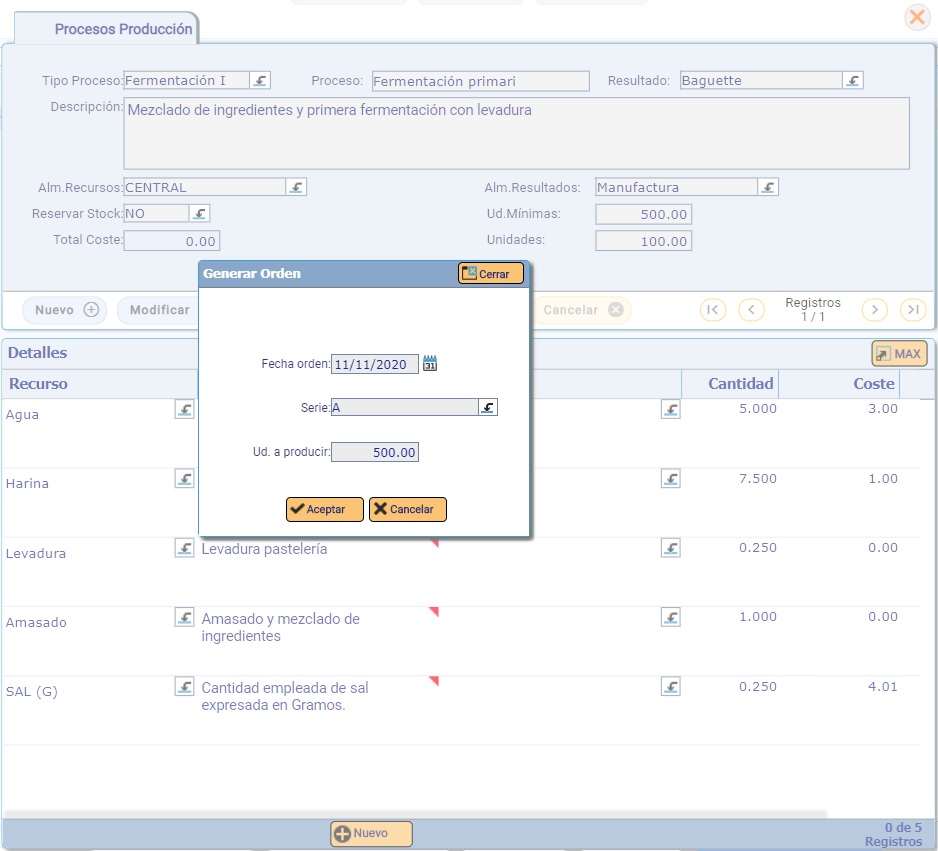Image resolution: width=938 pixels, height=851 pixels.
Task: Click lookup icon left of Levadura's 0.250 quantity
Action: point(671,548)
